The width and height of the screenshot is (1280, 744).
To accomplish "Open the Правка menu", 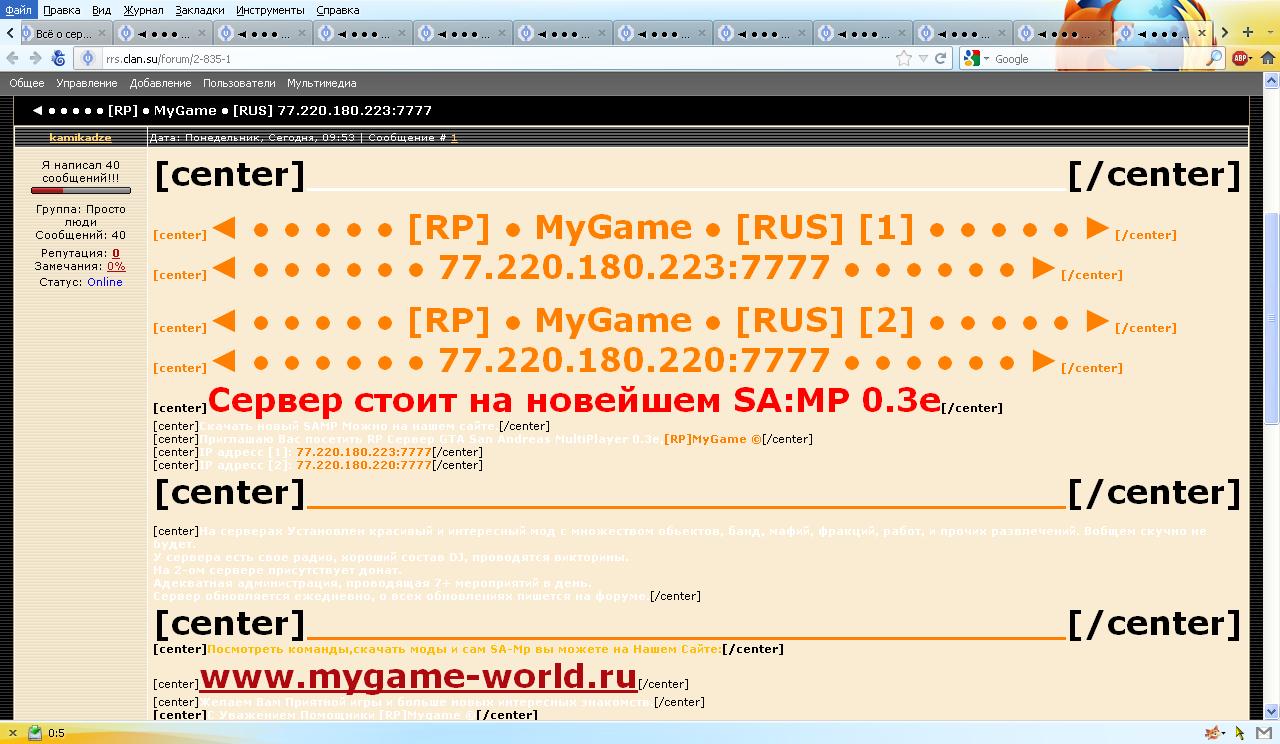I will tap(62, 9).
